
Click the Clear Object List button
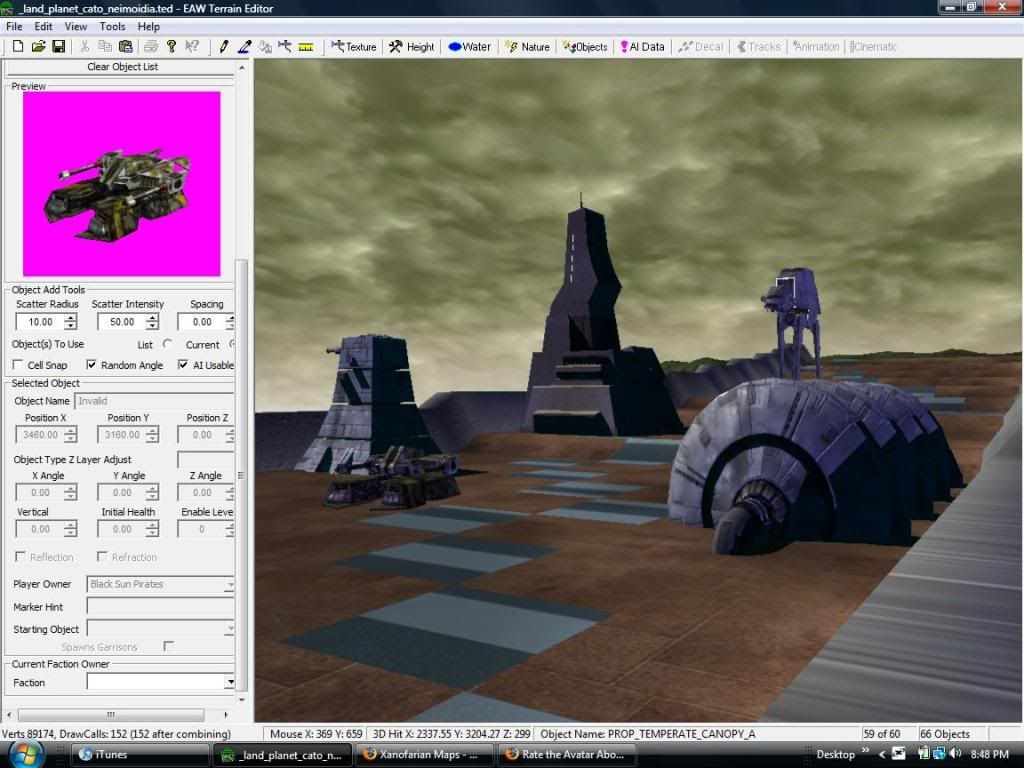click(122, 67)
